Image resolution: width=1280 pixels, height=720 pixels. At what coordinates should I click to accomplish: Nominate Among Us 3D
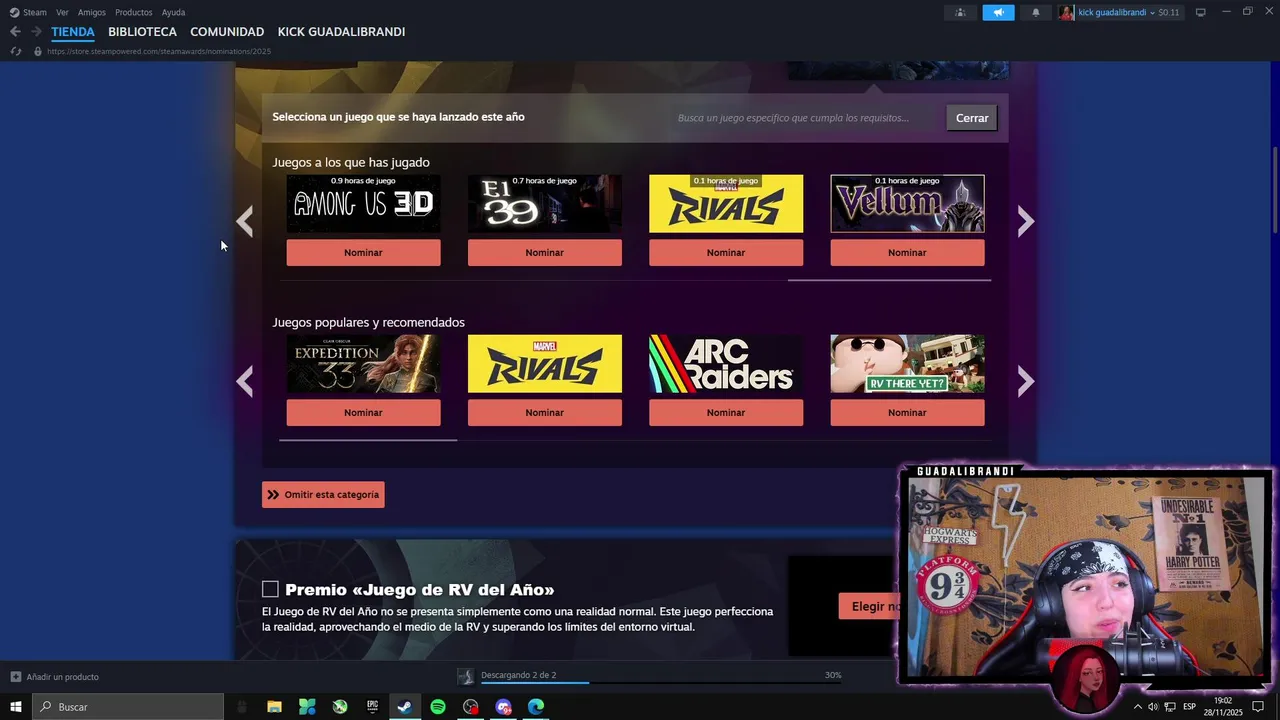[x=363, y=253]
